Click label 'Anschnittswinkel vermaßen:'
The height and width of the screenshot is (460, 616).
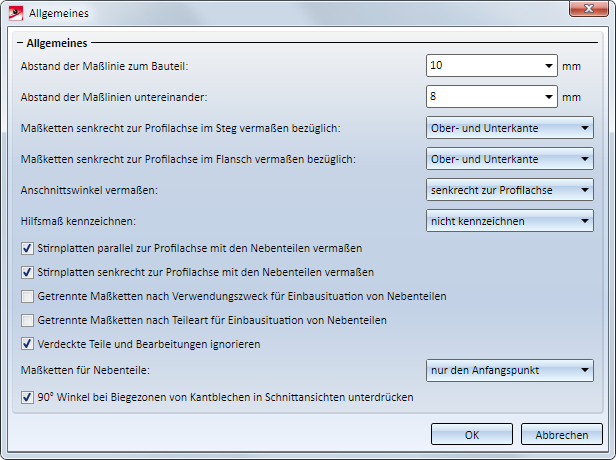point(89,190)
